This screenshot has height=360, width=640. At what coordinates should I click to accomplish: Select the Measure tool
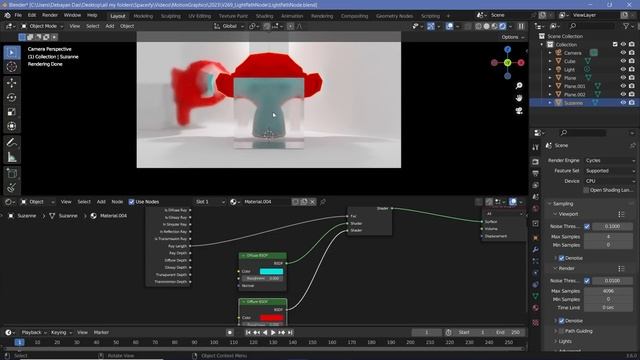pos(11,157)
